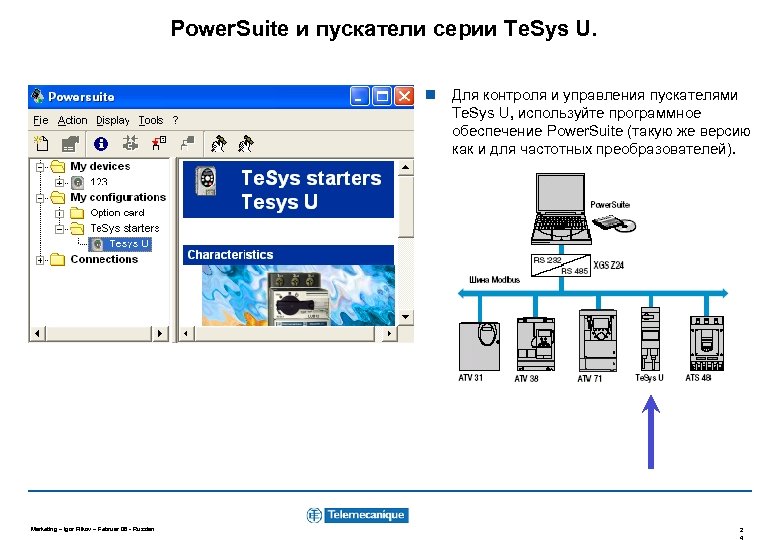This screenshot has height=540, width=780.
Task: Collapse the TeSys starters folder node
Action: pyautogui.click(x=59, y=229)
